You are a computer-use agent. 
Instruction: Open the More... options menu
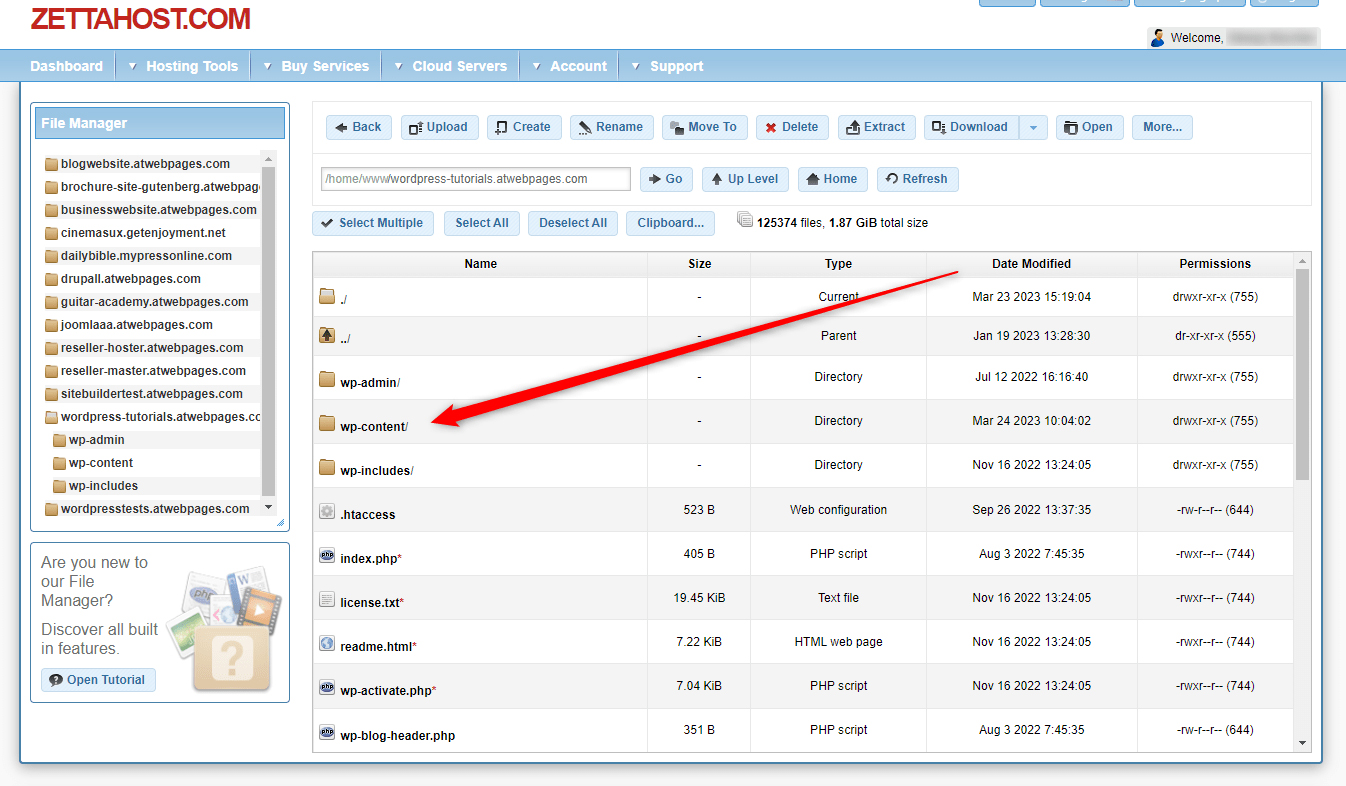click(1162, 127)
